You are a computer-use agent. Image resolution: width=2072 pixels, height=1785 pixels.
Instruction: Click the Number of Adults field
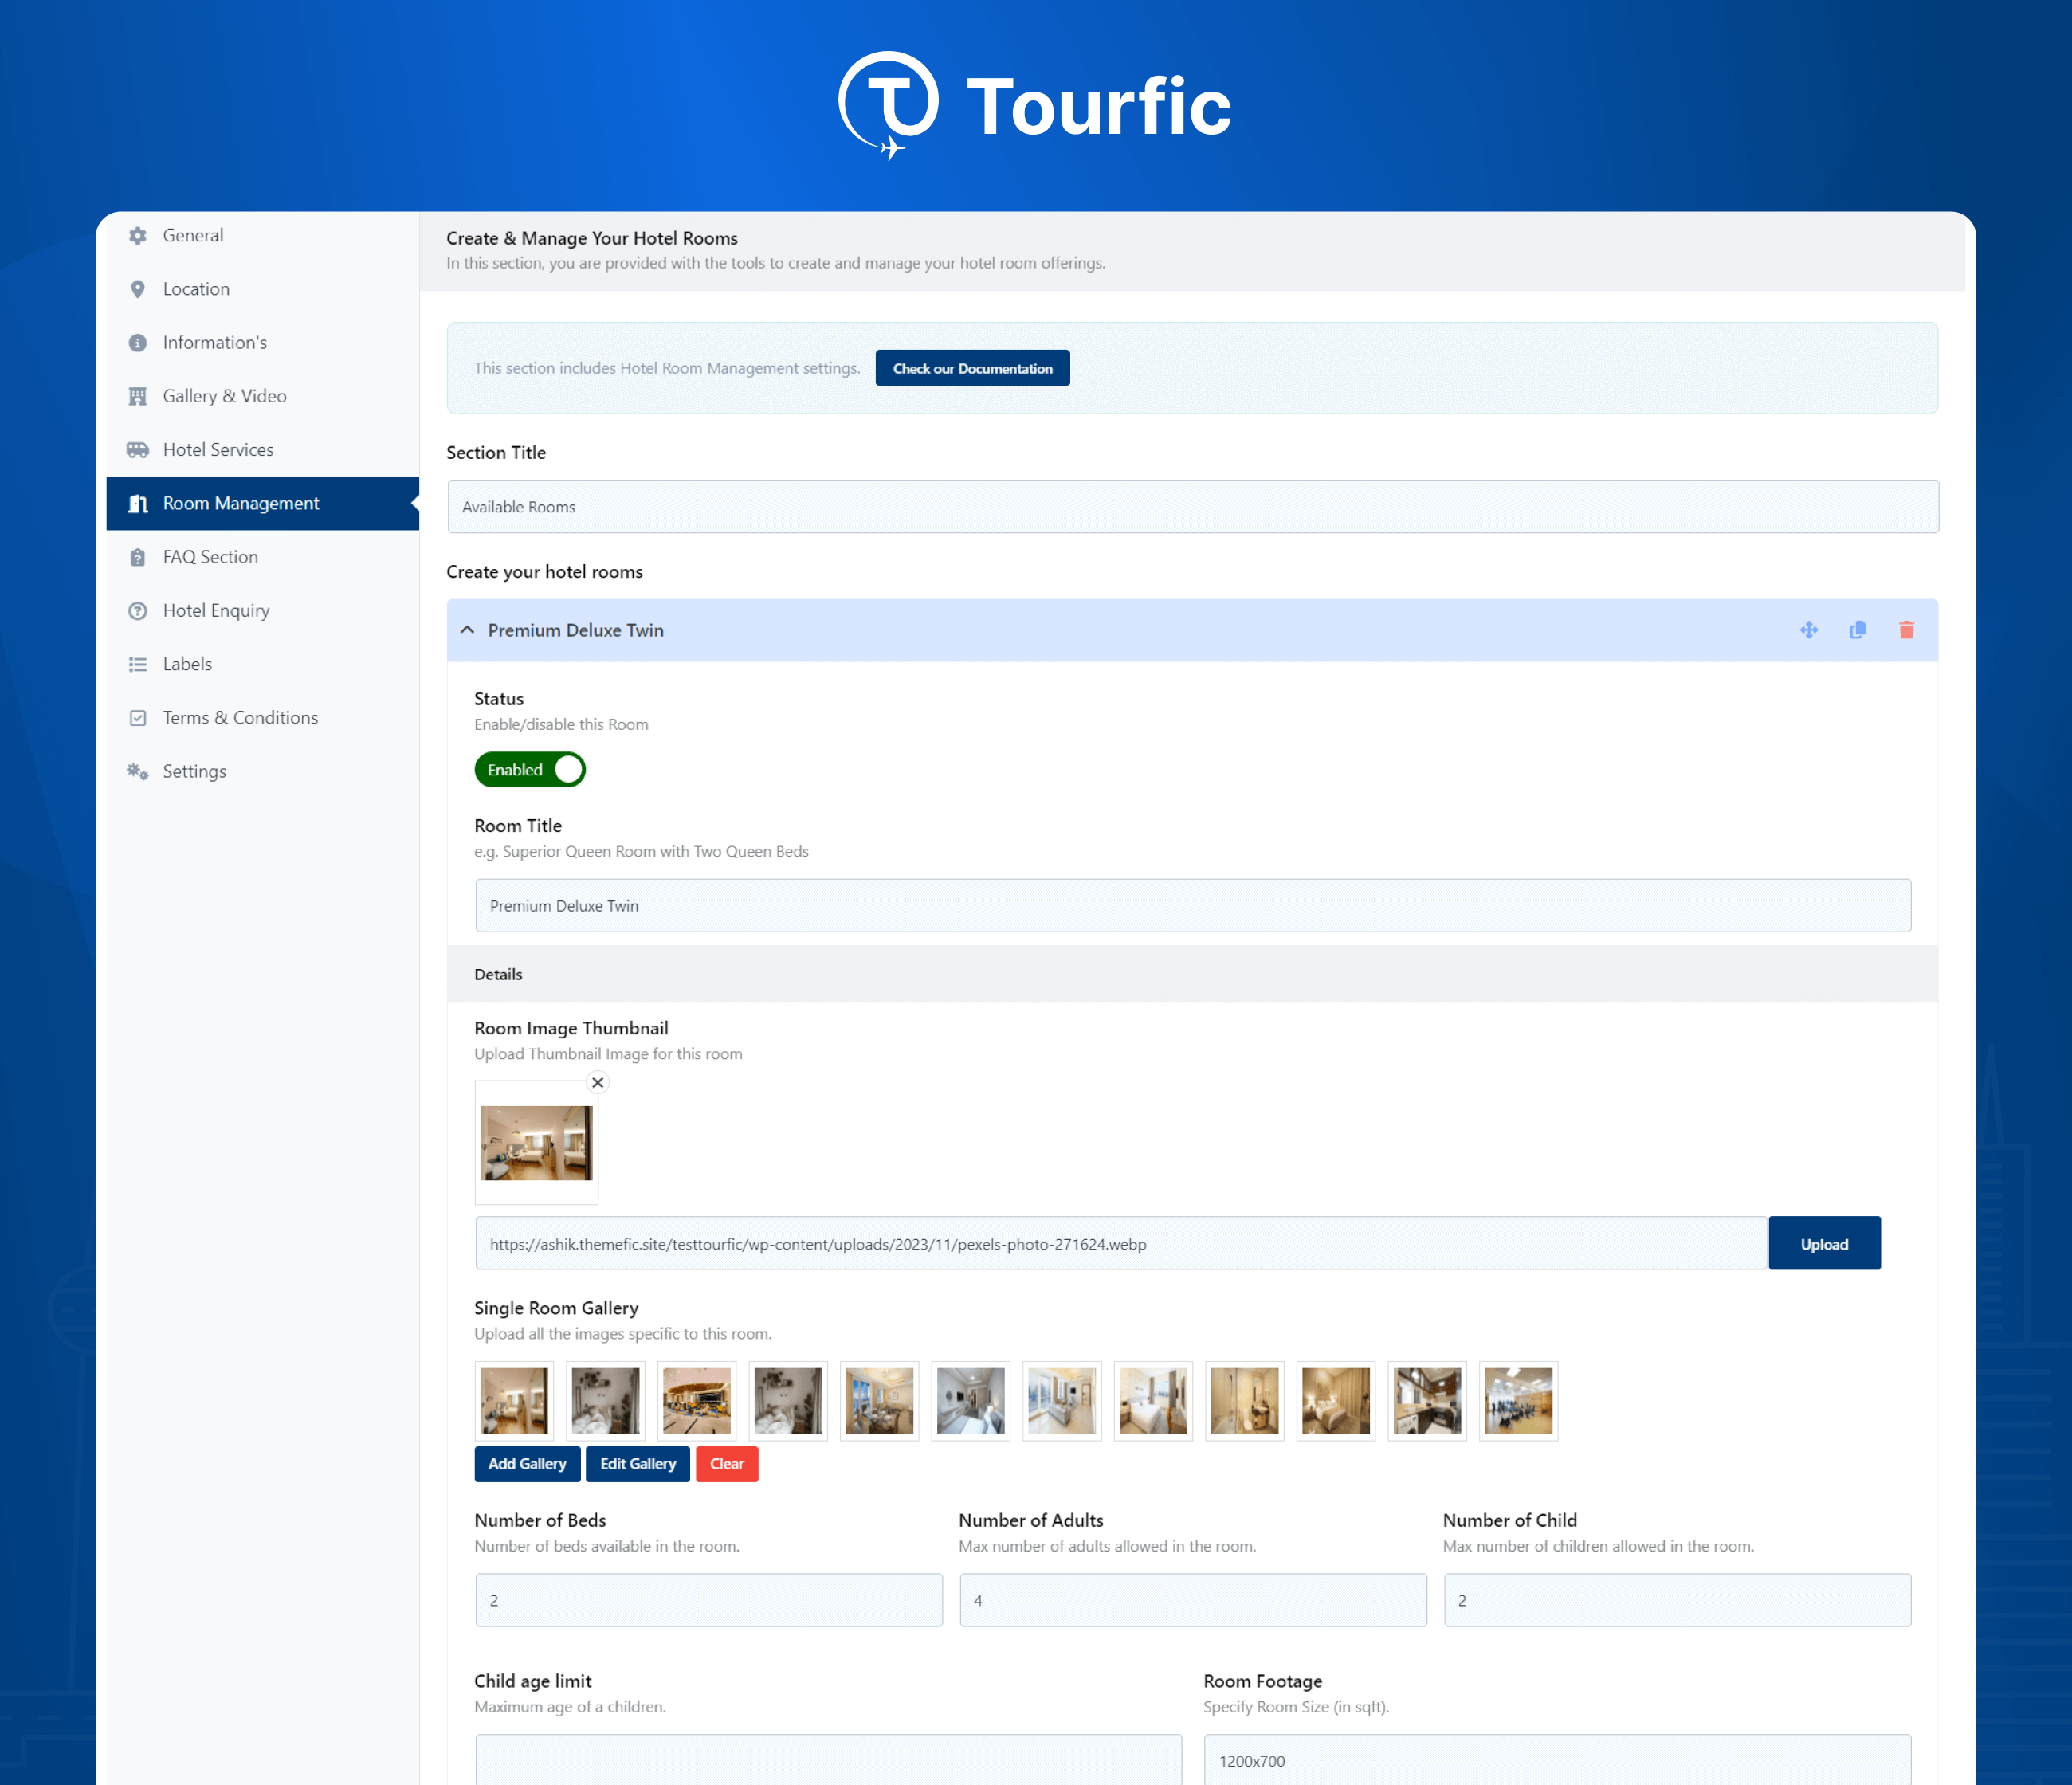click(1193, 1601)
